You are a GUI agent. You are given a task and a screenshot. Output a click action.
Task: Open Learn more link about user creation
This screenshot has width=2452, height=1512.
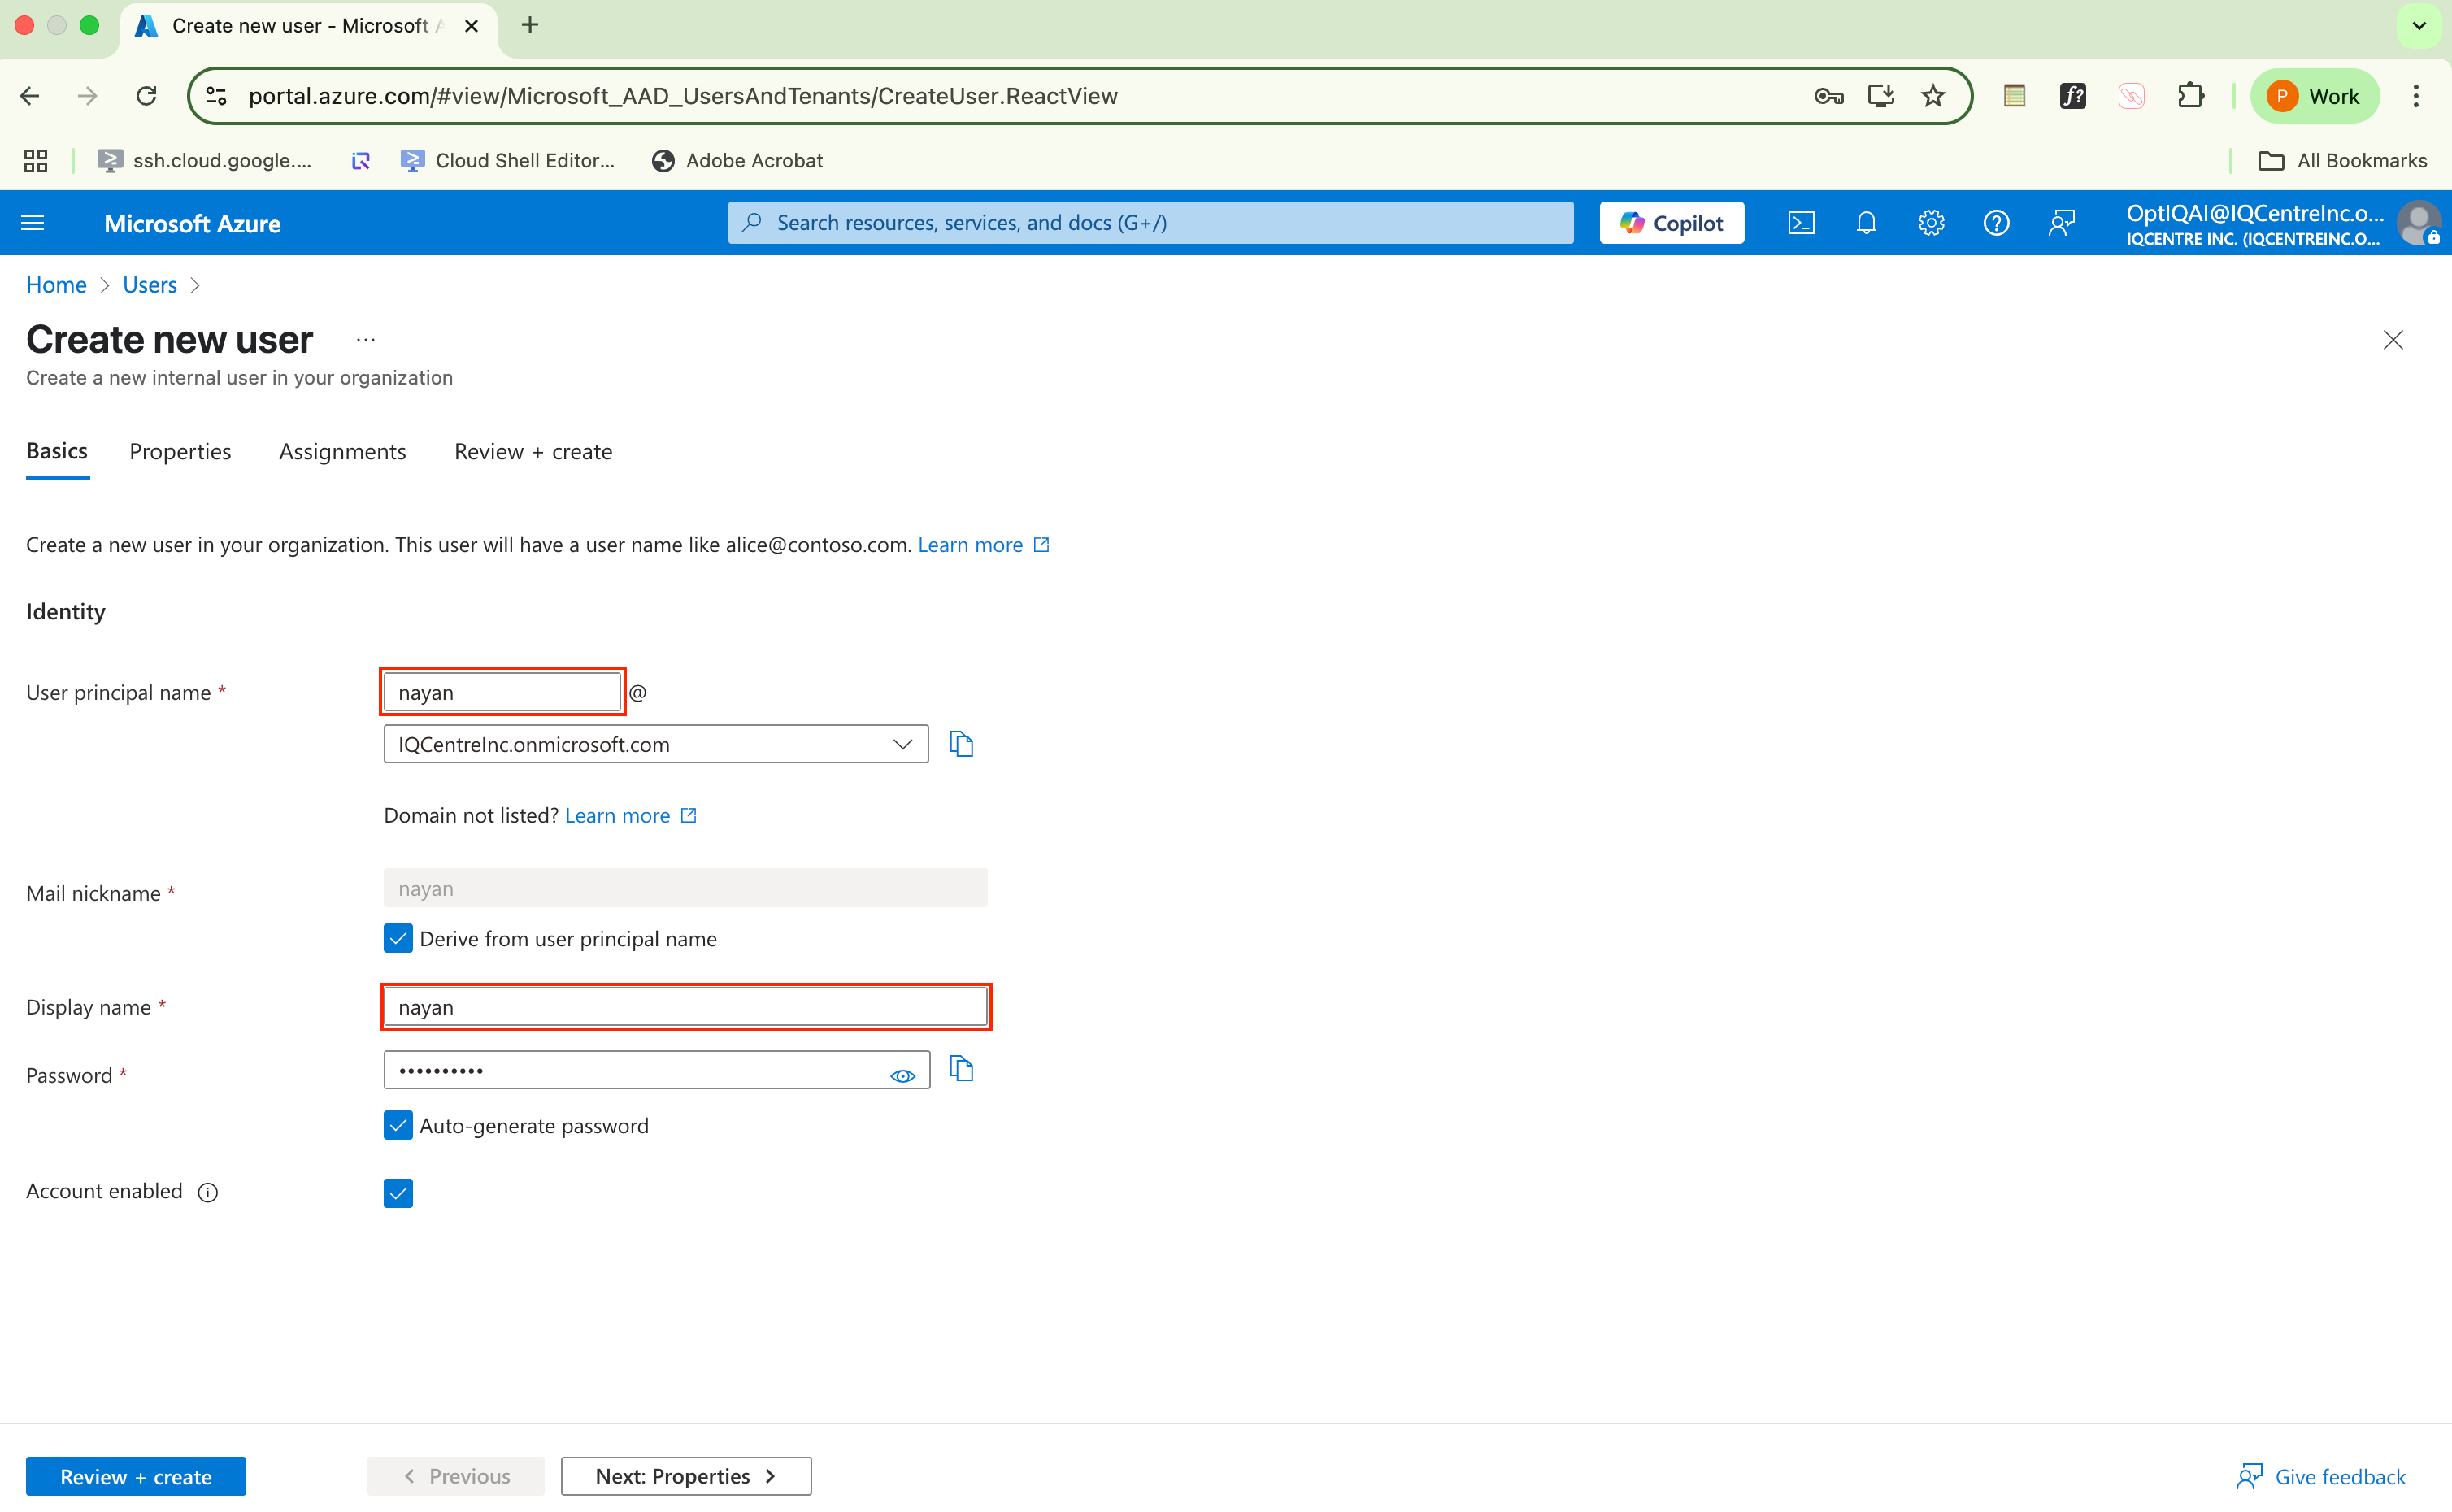tap(984, 544)
